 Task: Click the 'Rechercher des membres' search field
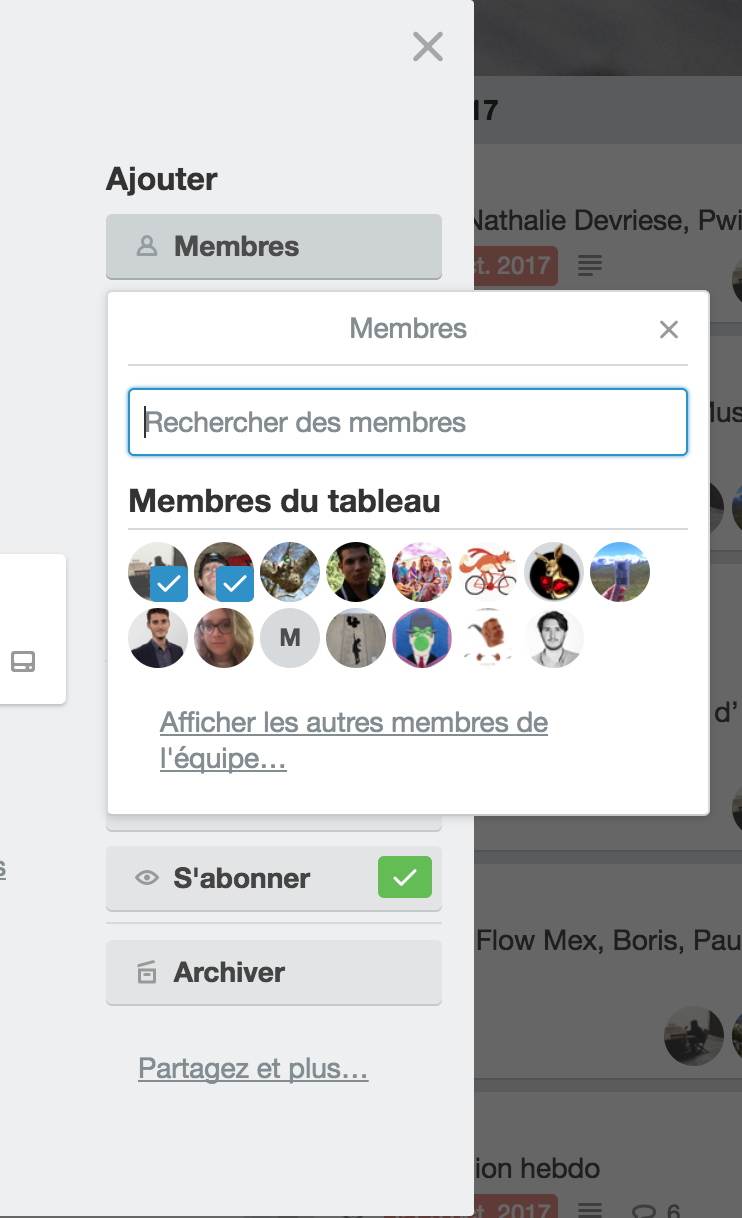point(407,422)
